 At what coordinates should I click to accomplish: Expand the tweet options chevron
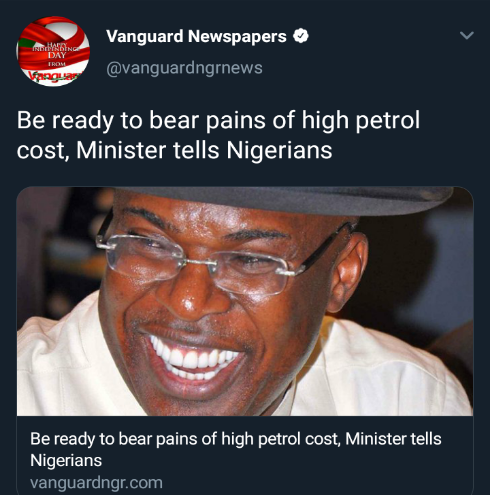pyautogui.click(x=466, y=35)
